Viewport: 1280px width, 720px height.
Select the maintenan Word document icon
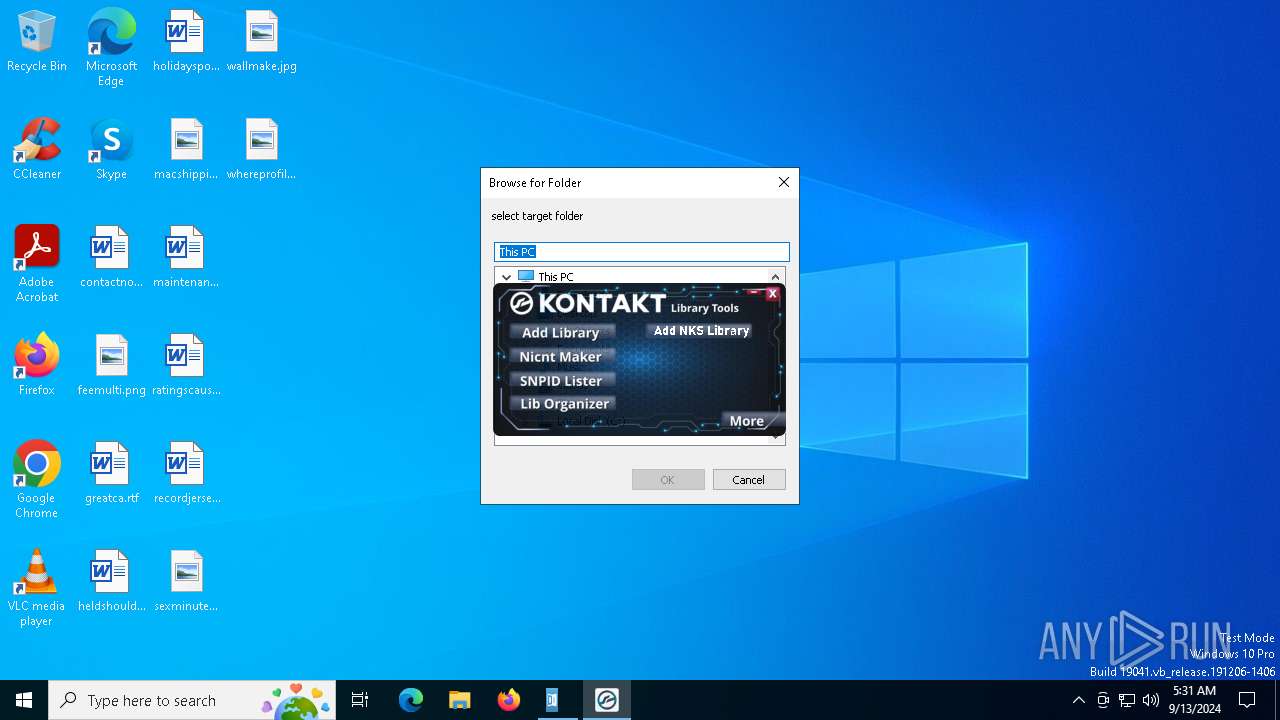[x=185, y=257]
